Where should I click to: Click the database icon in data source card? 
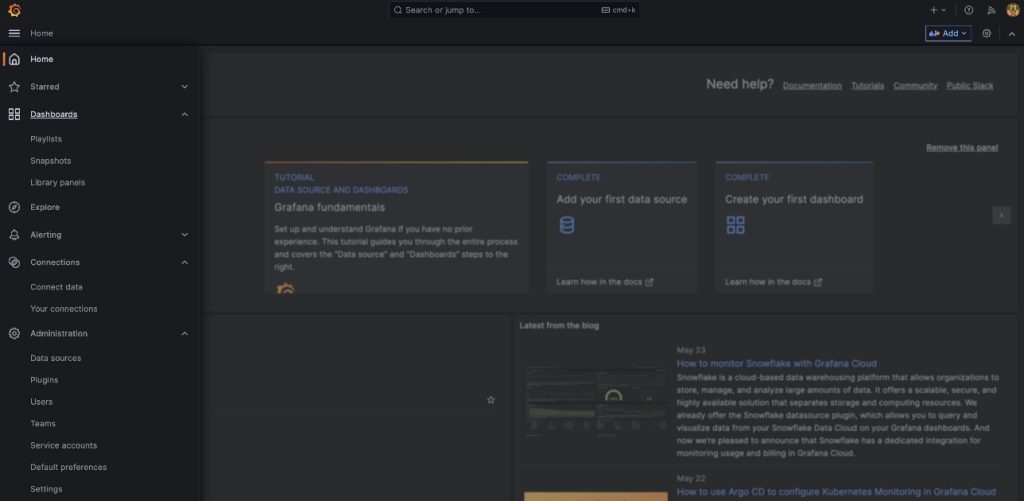pos(567,225)
